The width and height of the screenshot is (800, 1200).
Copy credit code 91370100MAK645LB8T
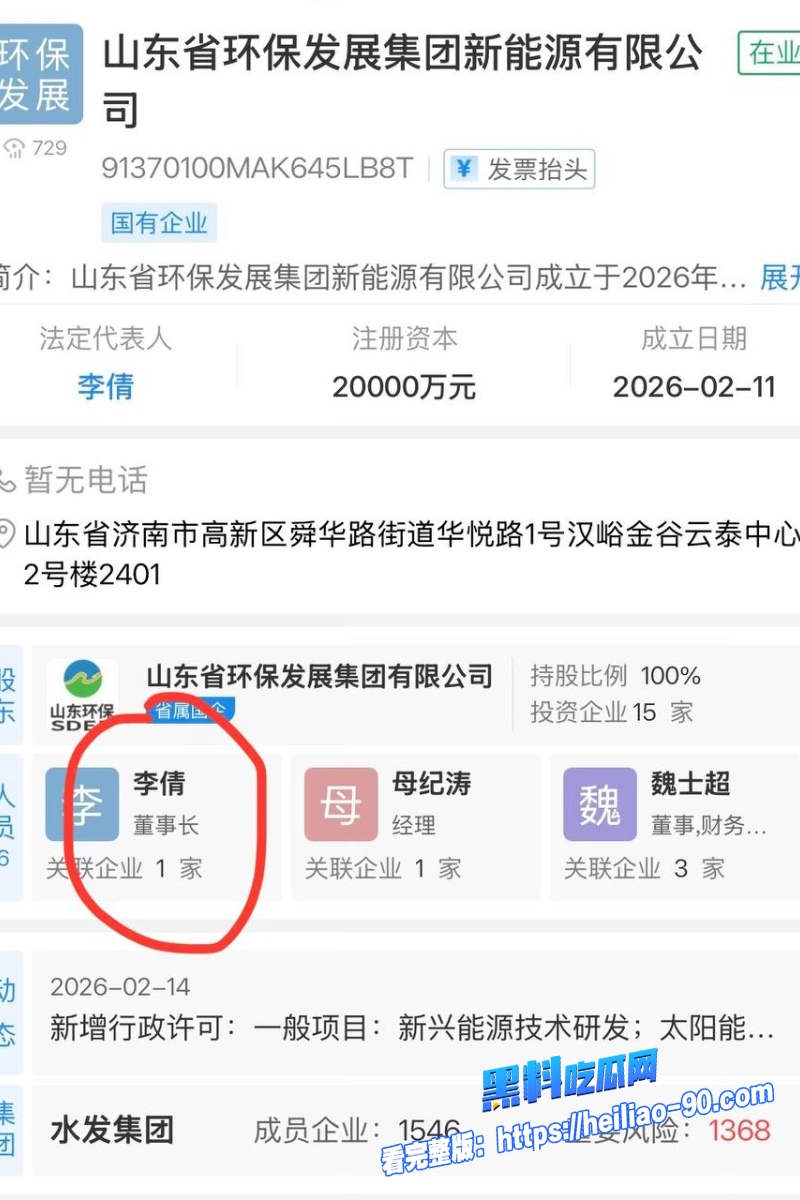pyautogui.click(x=257, y=168)
